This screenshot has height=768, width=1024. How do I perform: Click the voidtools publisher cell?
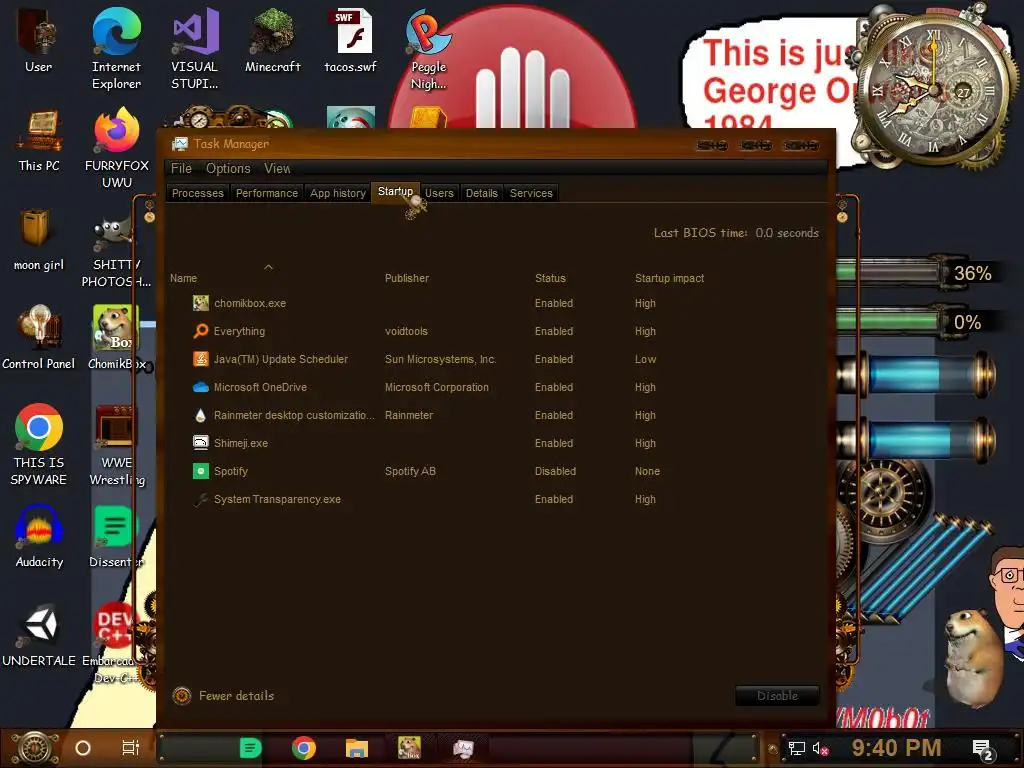click(406, 331)
